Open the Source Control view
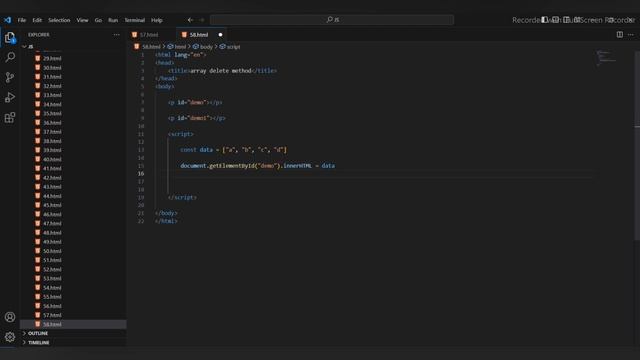This screenshot has width=640, height=360. pyautogui.click(x=10, y=77)
